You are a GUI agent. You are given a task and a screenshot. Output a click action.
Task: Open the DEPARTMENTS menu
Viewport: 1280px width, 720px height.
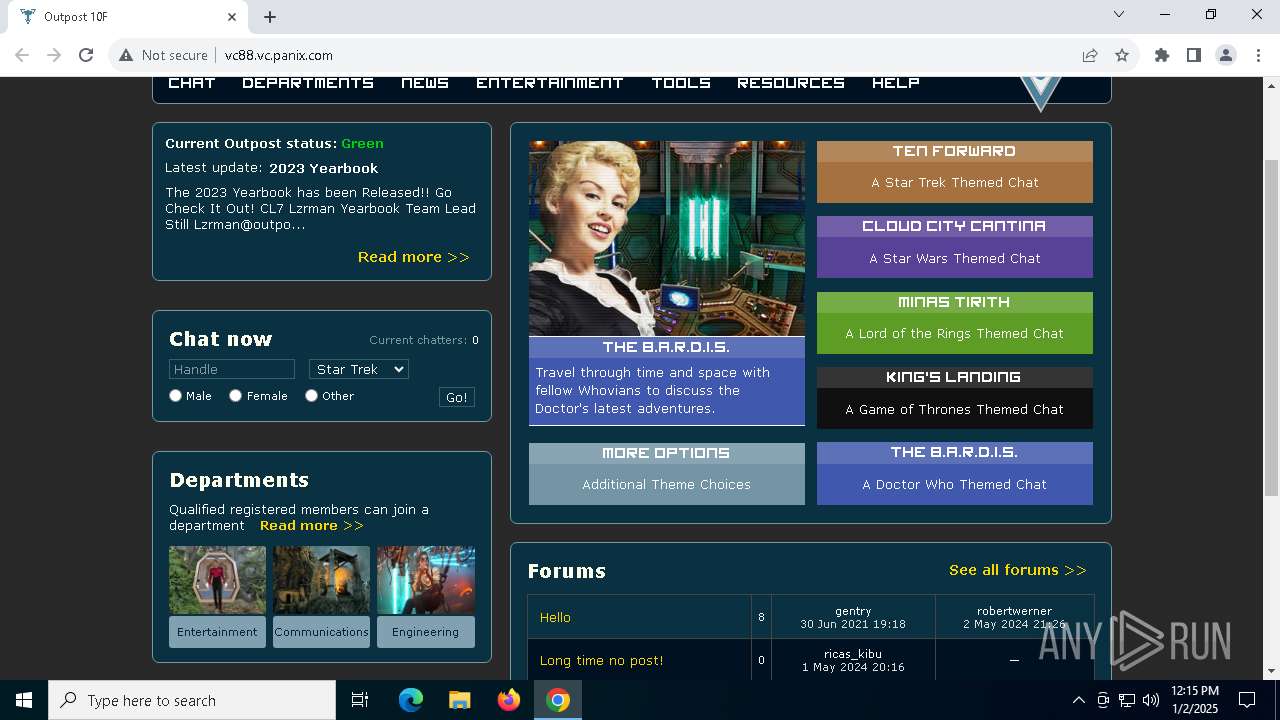tap(308, 83)
